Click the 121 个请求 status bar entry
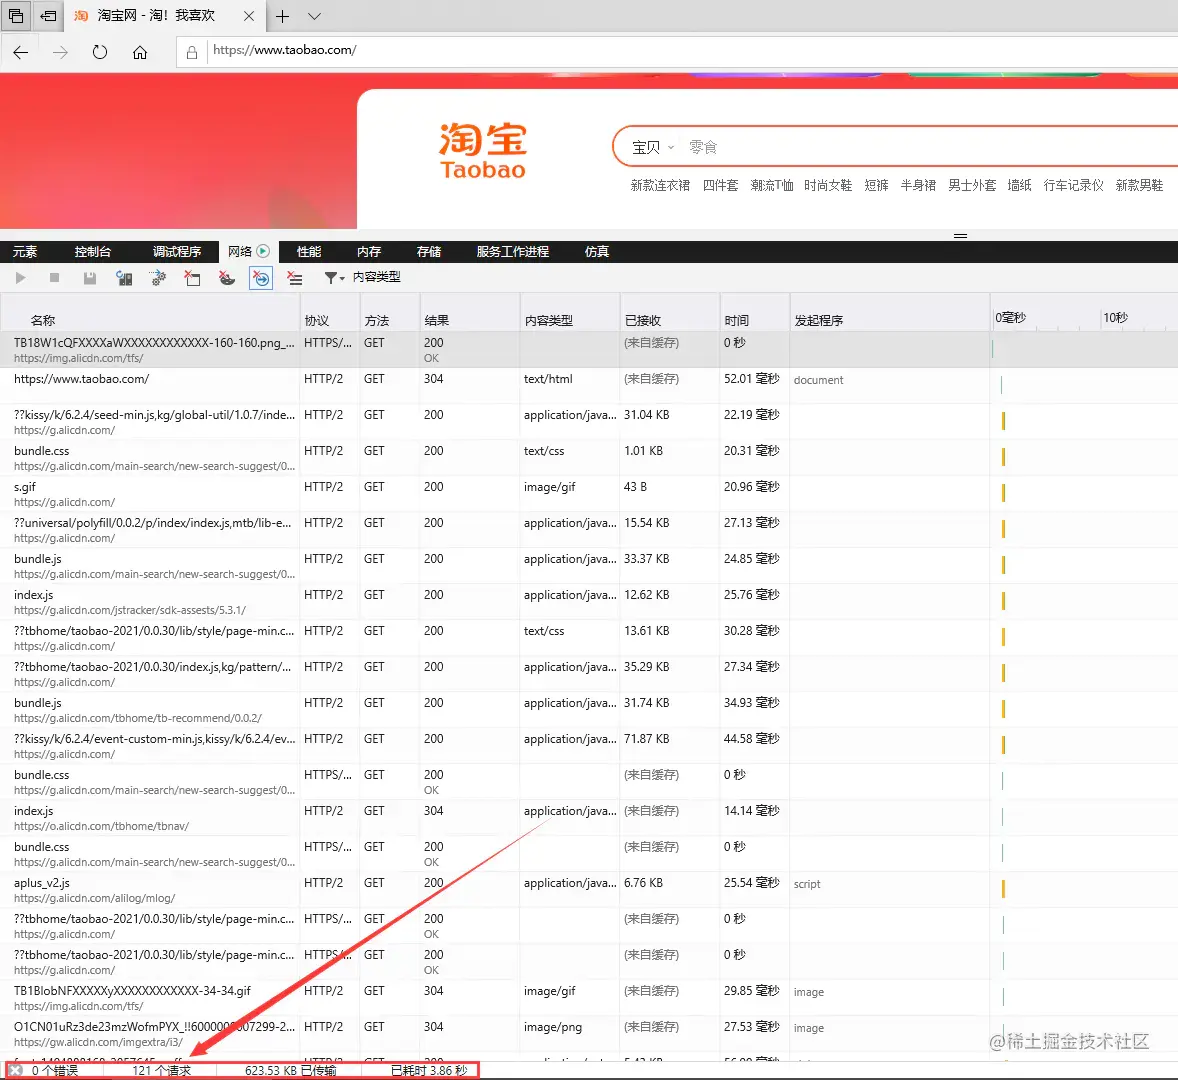 (x=162, y=1070)
